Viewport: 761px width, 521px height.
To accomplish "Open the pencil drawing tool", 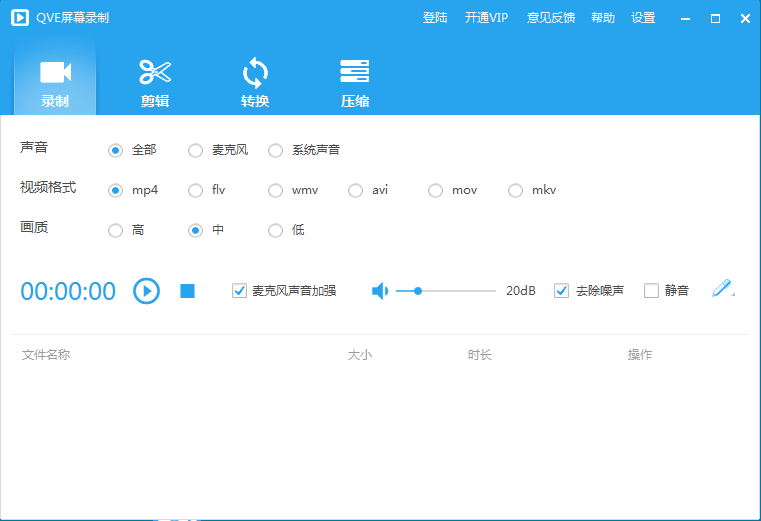I will tap(722, 289).
